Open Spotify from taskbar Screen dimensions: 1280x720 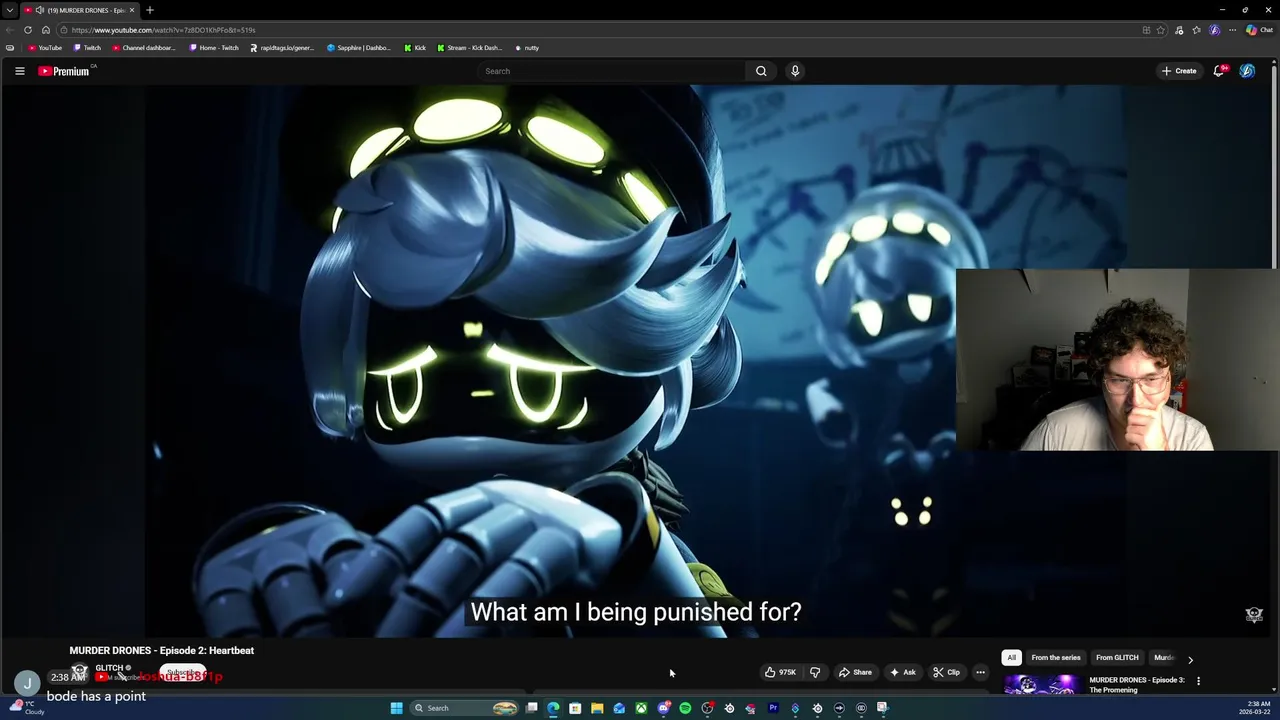coord(685,708)
